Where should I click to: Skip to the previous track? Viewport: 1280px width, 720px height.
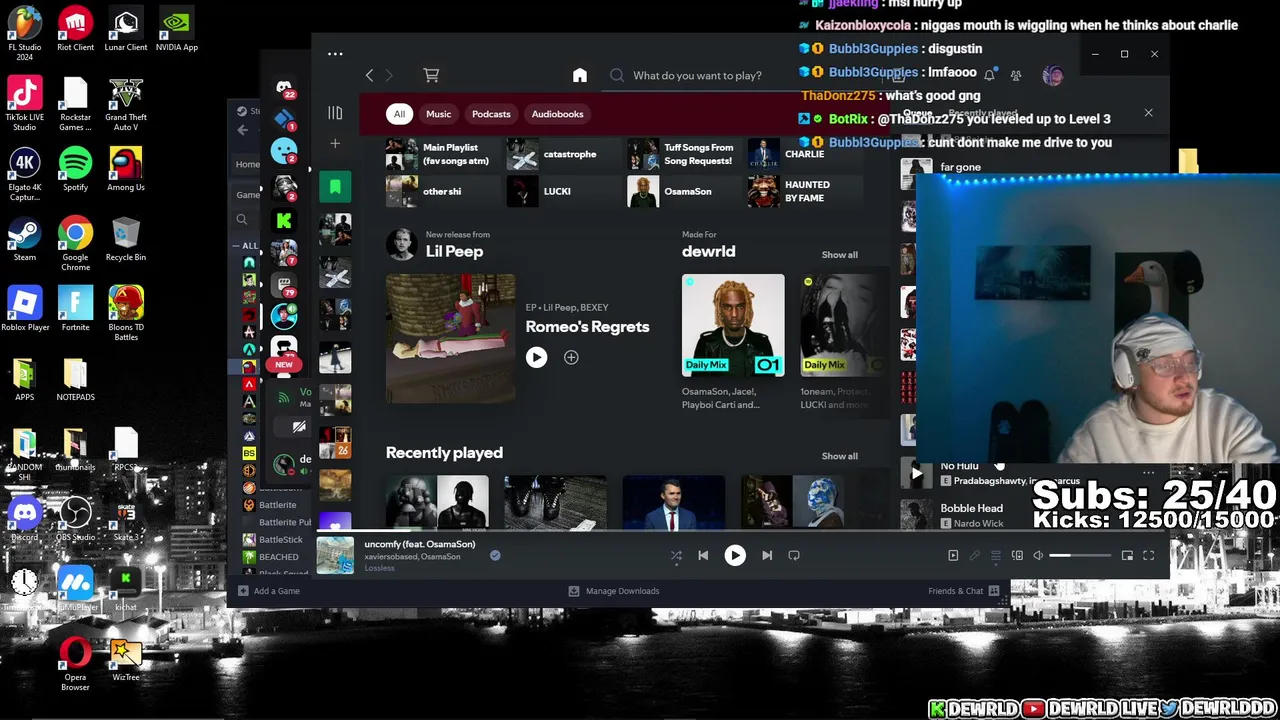pos(703,555)
